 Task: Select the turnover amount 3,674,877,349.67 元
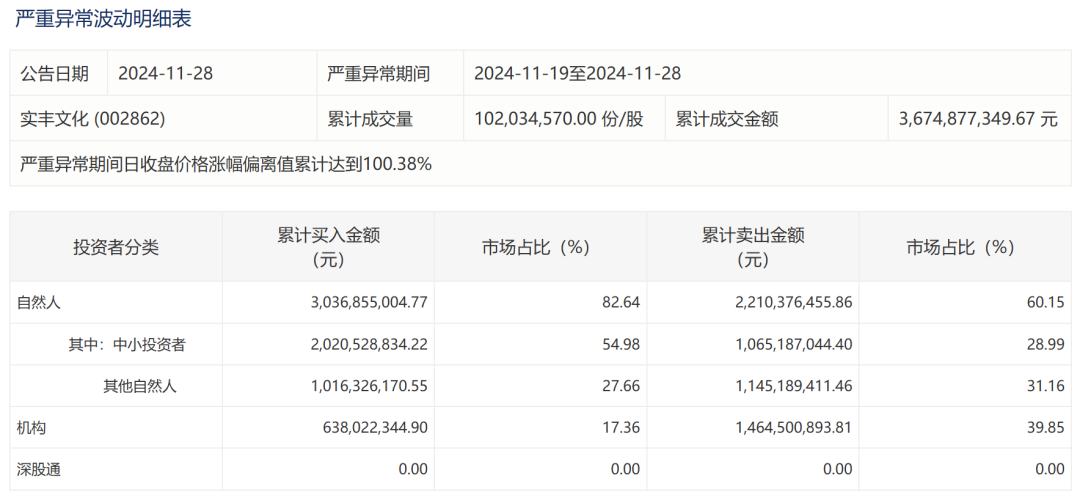[977, 119]
